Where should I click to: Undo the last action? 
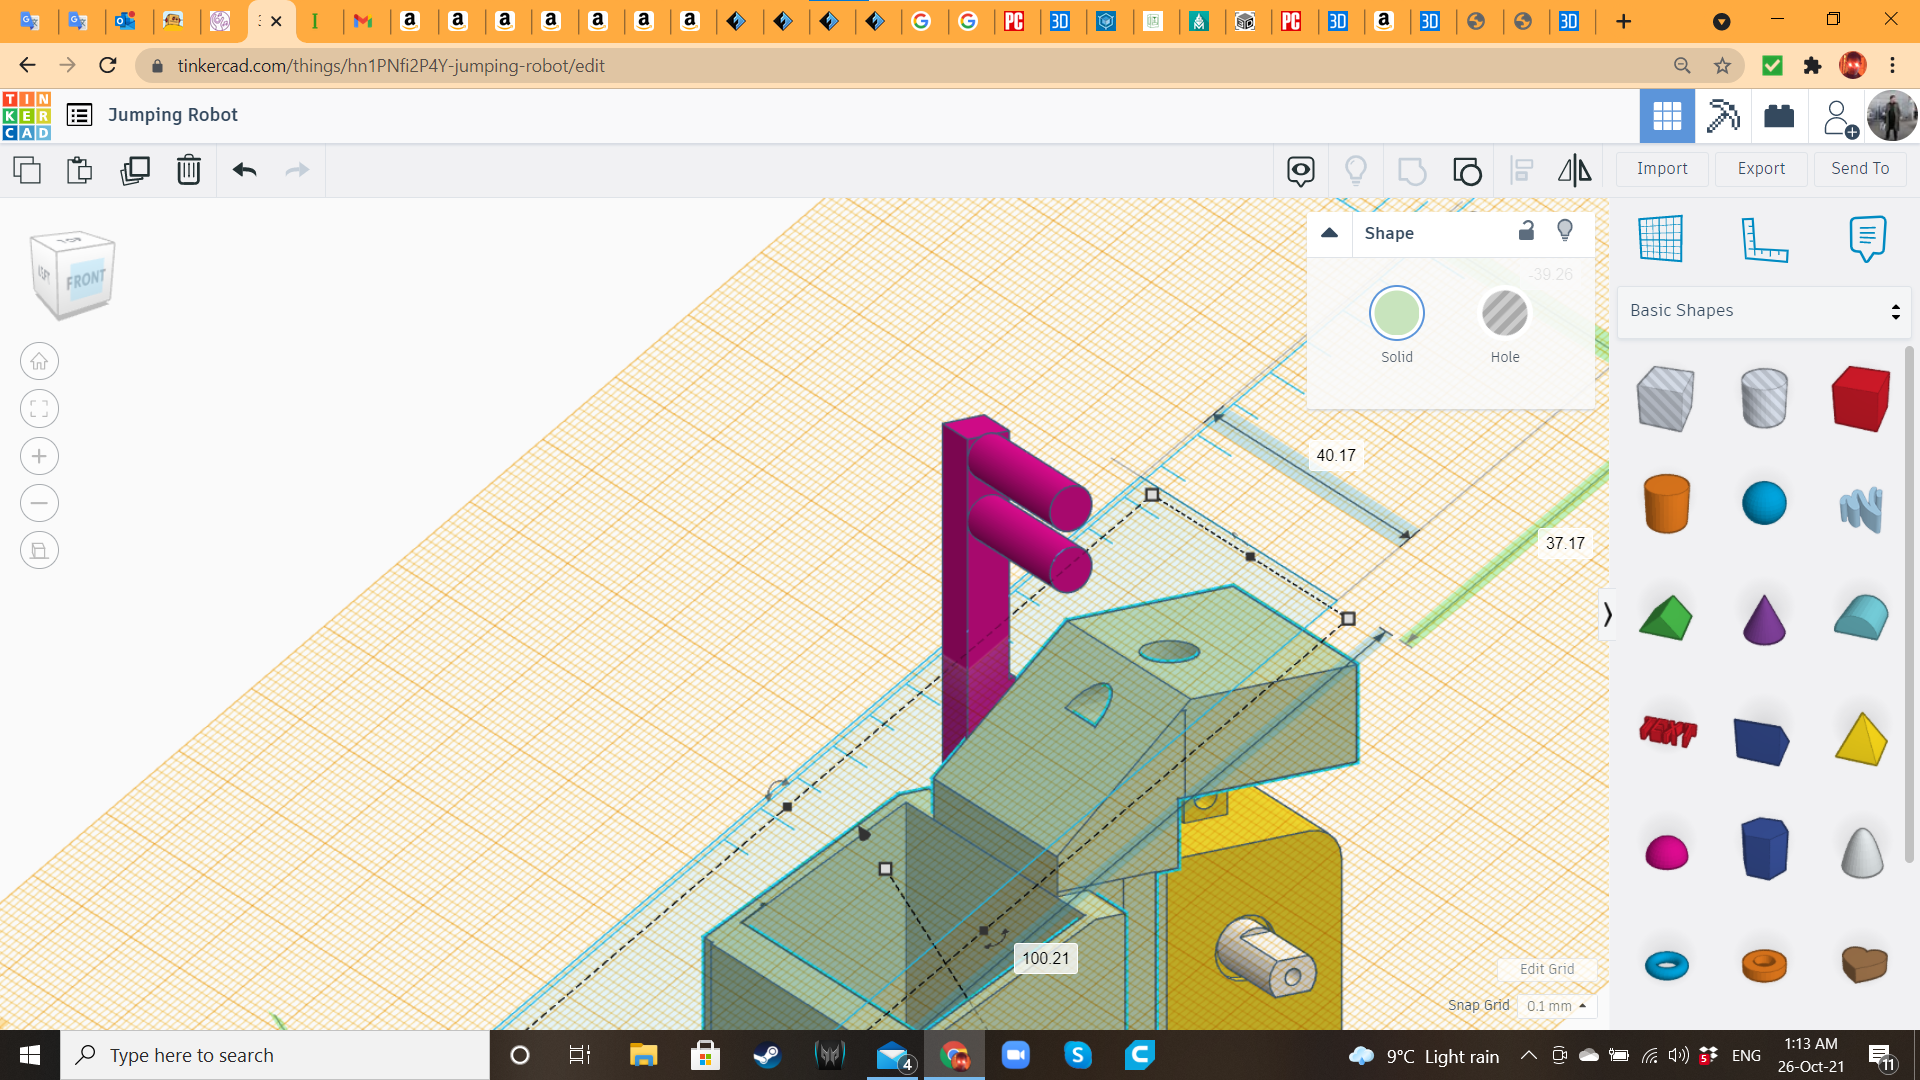pos(244,170)
